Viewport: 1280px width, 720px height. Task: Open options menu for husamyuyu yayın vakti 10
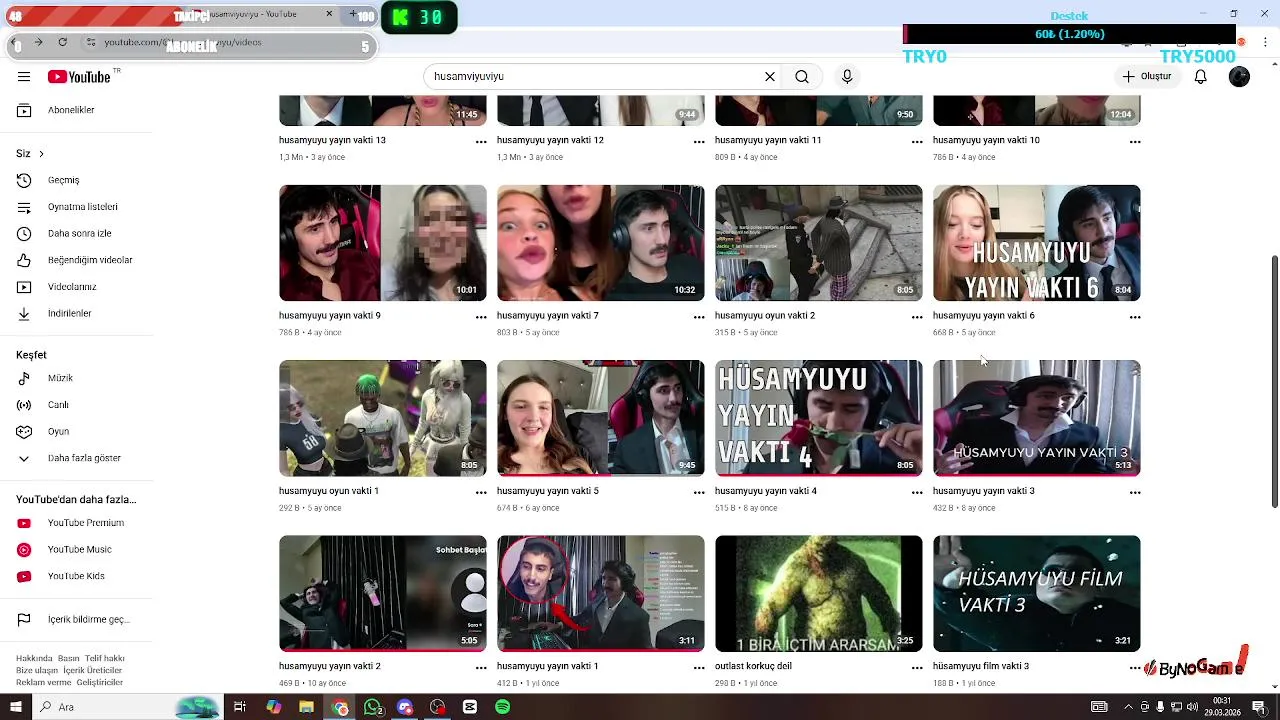[1135, 142]
